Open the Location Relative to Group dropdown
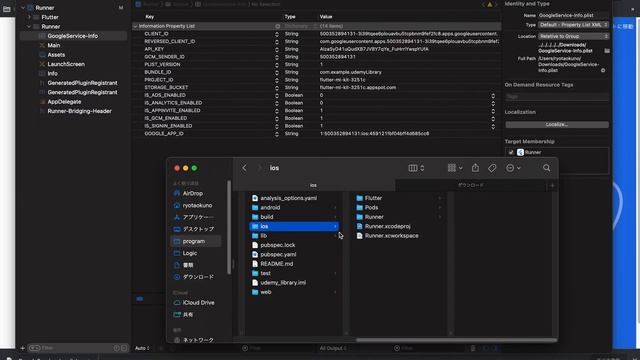Viewport: 640px width, 360px height. click(x=573, y=36)
